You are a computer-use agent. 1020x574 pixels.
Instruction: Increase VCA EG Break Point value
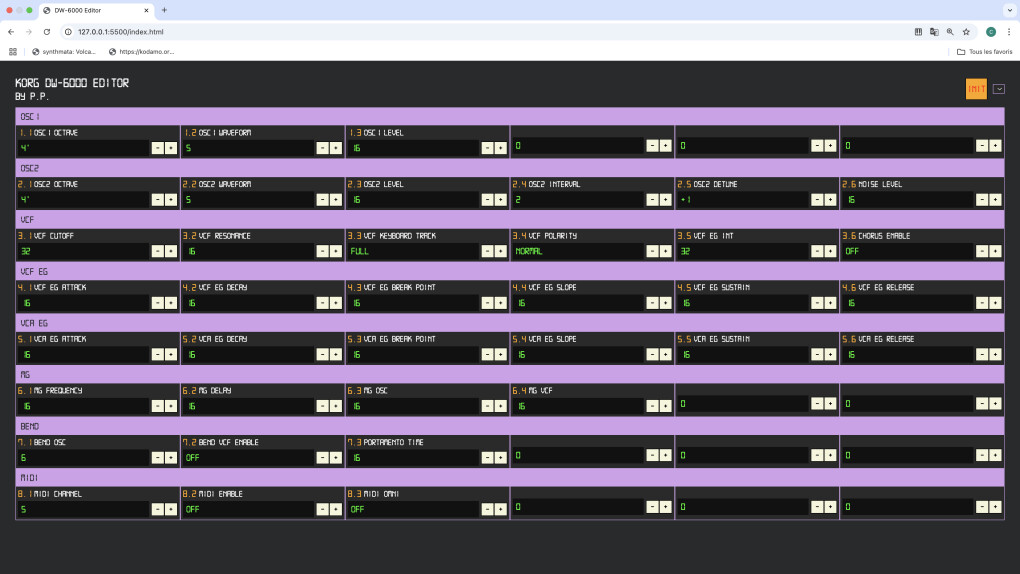coord(501,355)
